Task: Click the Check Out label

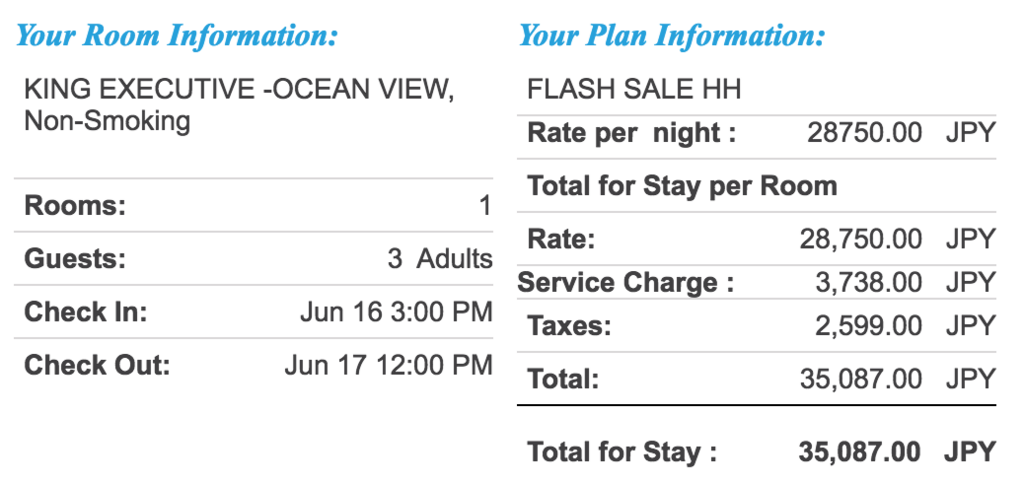Action: click(97, 366)
